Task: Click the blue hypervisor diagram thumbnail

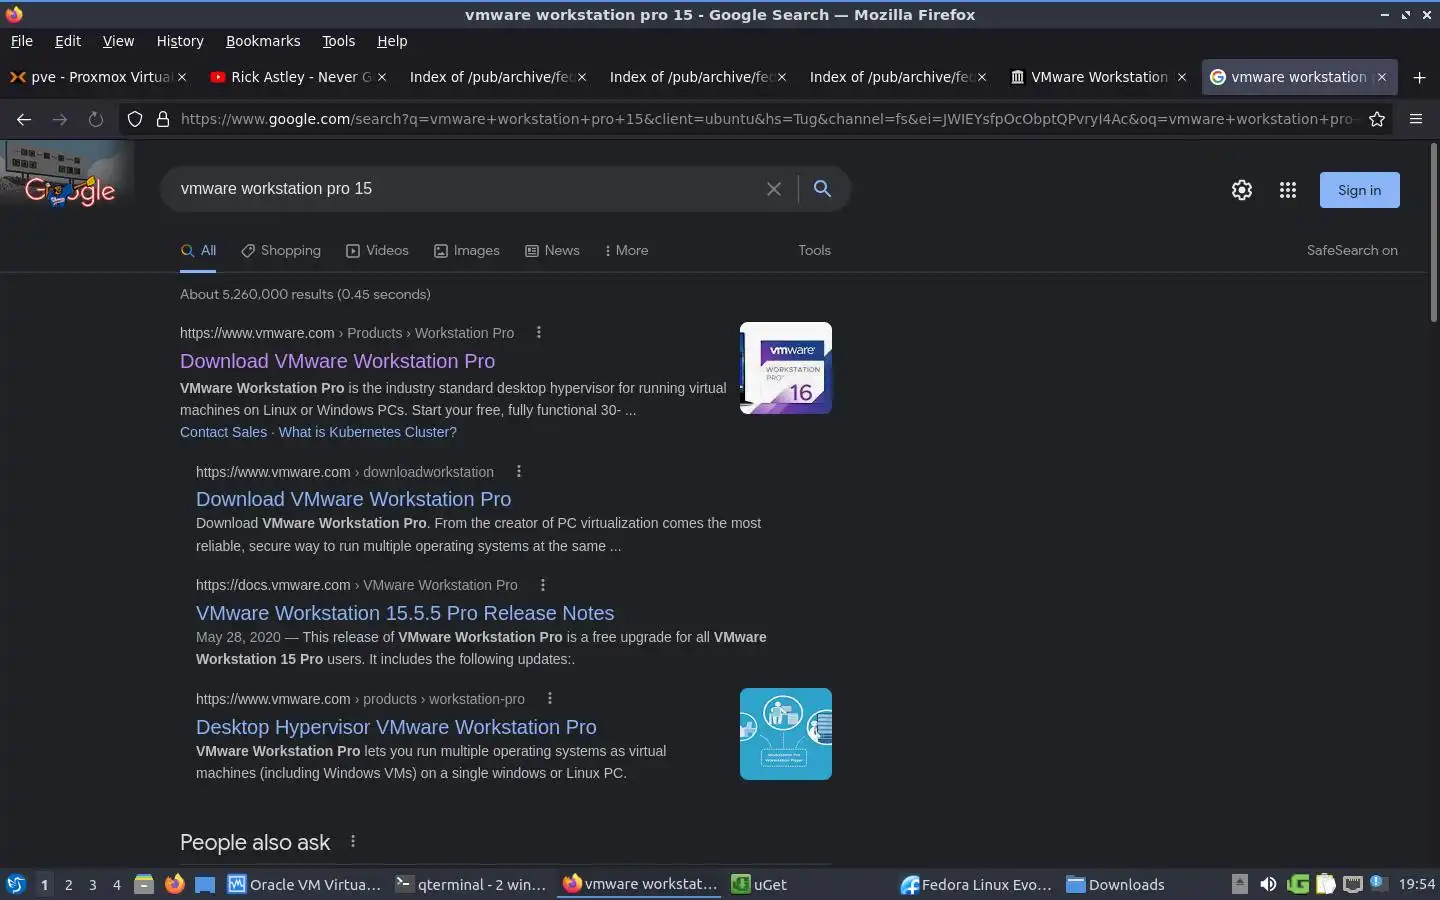Action: coord(786,734)
